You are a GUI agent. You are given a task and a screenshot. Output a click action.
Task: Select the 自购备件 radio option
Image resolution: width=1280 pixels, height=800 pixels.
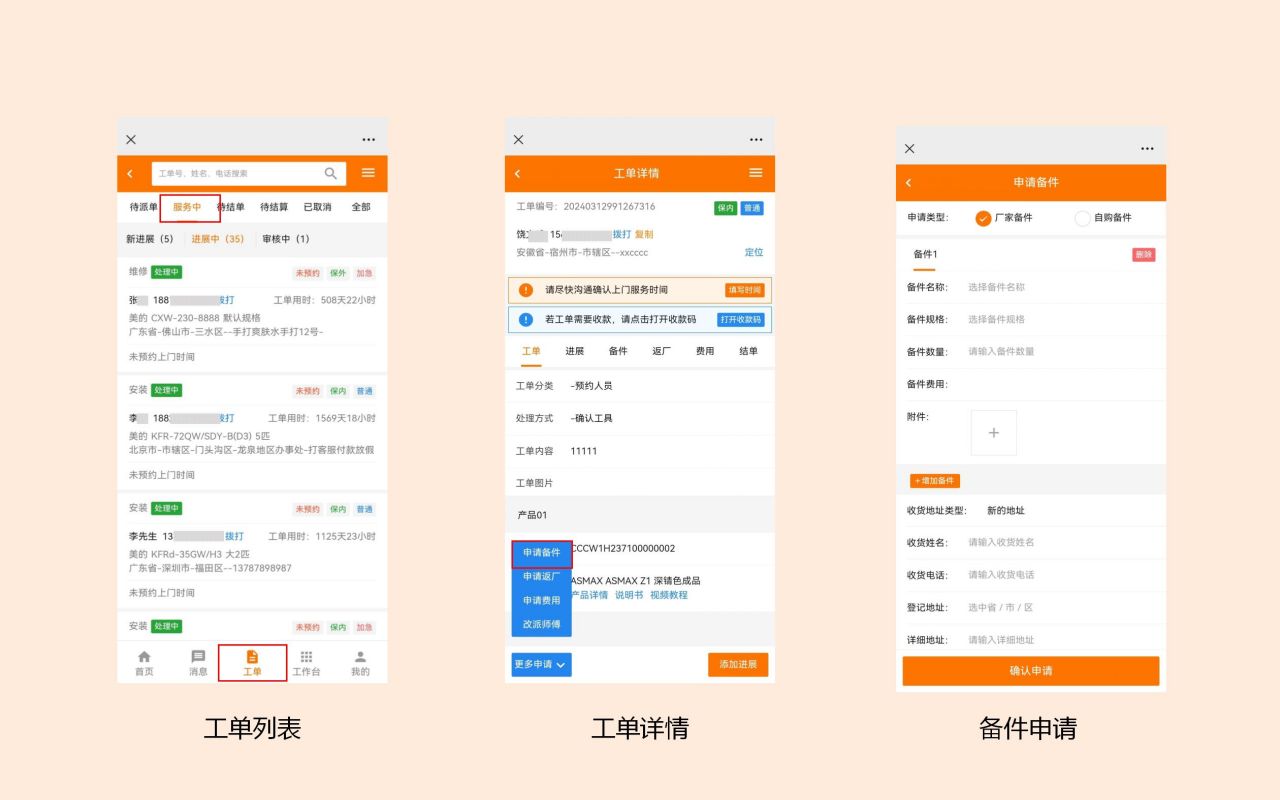[1082, 218]
